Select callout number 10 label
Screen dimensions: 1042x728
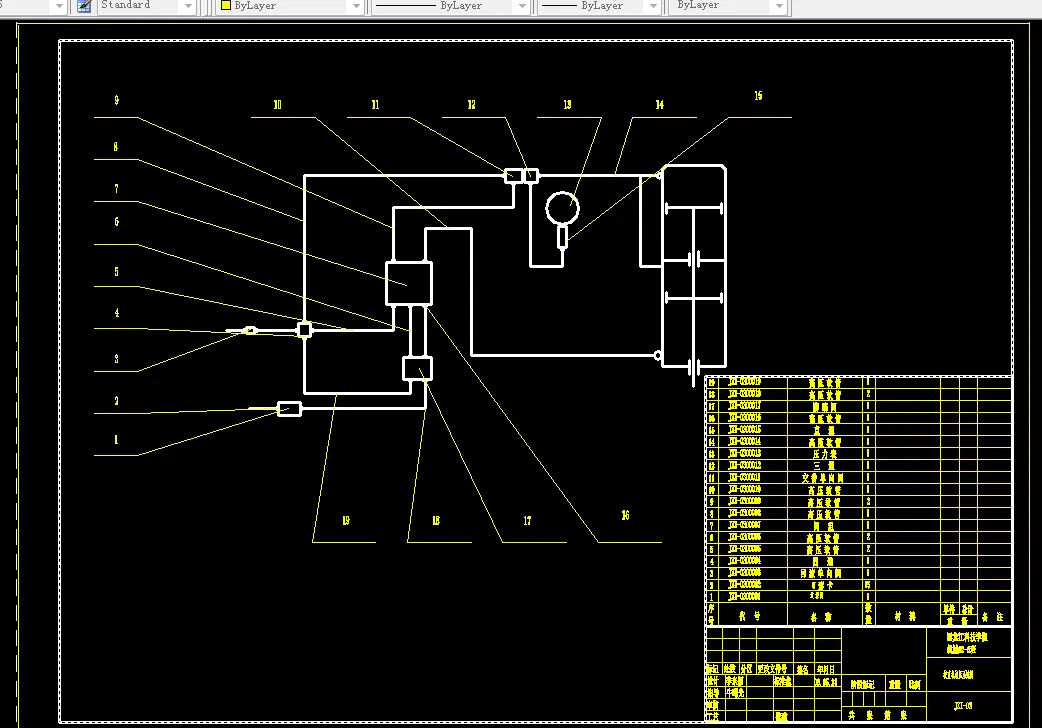[x=277, y=104]
